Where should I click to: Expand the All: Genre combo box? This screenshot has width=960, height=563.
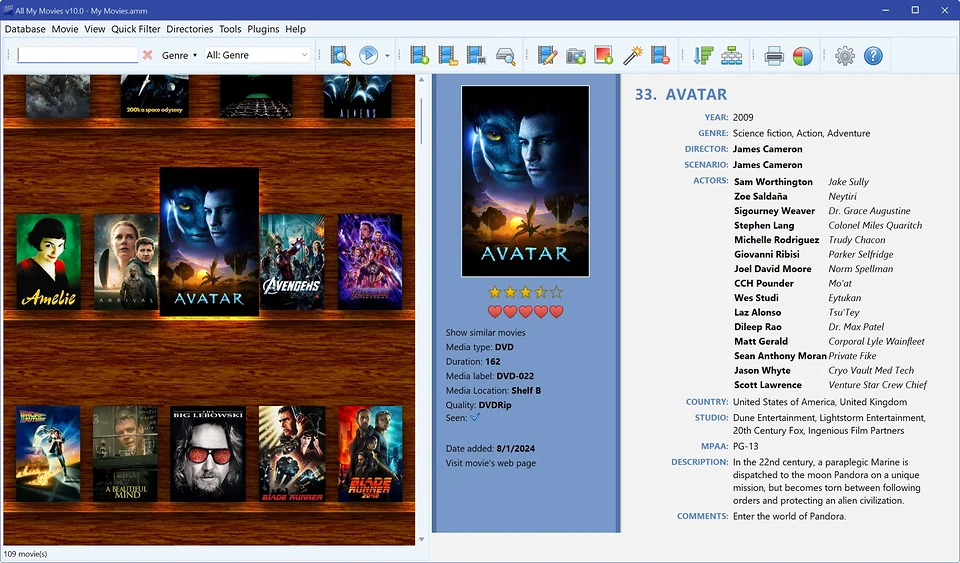tap(257, 55)
